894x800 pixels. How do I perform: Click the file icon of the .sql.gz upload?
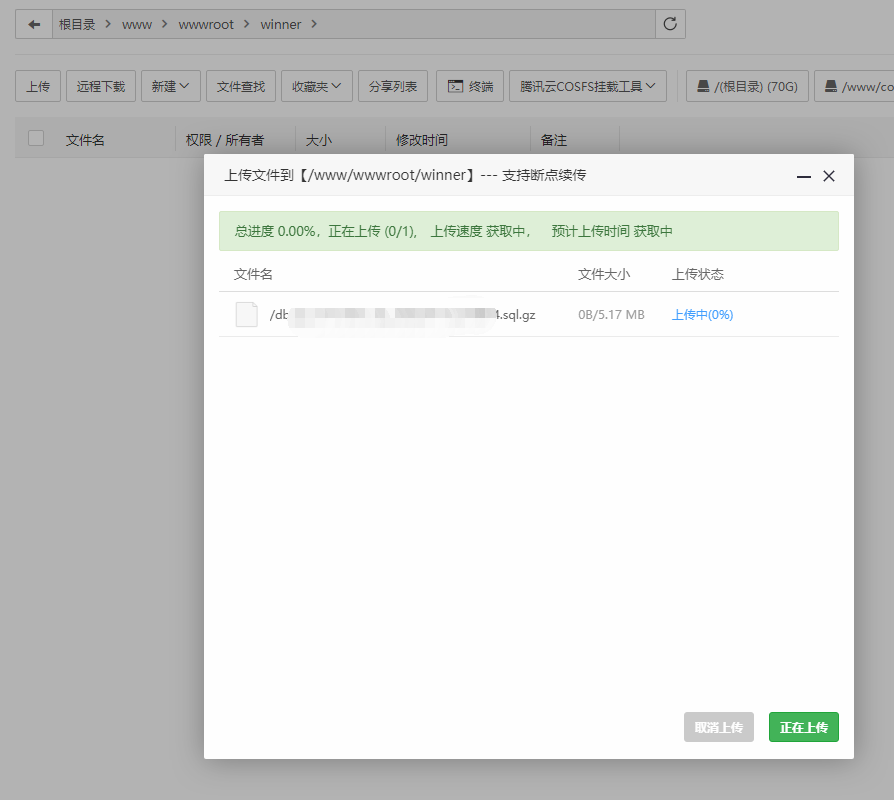pos(247,315)
